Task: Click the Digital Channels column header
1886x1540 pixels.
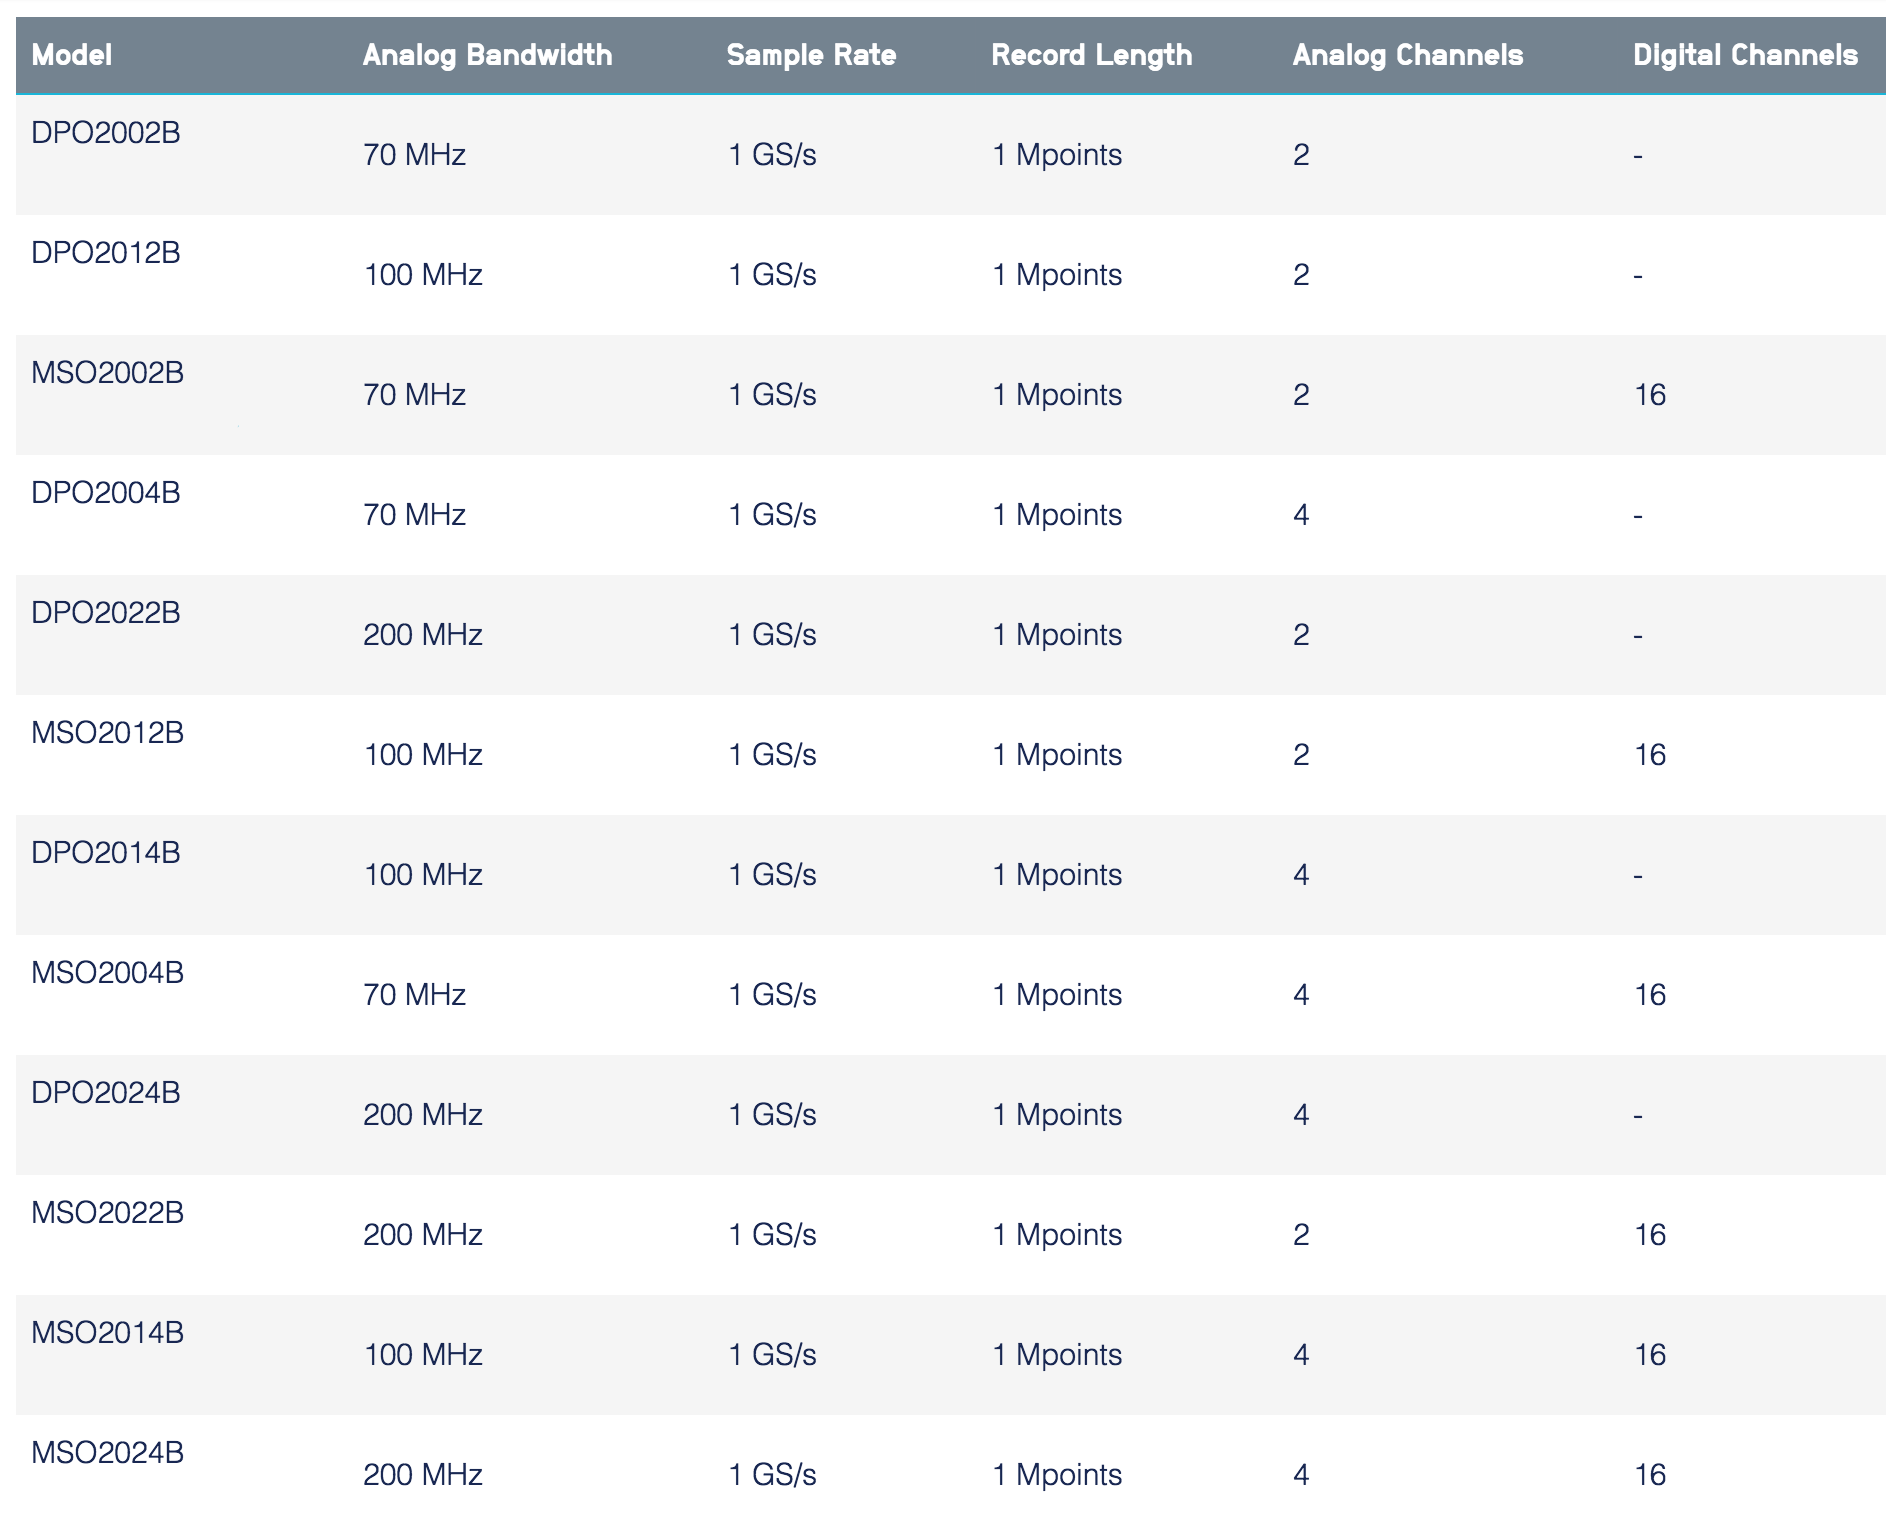Action: pos(1745,55)
